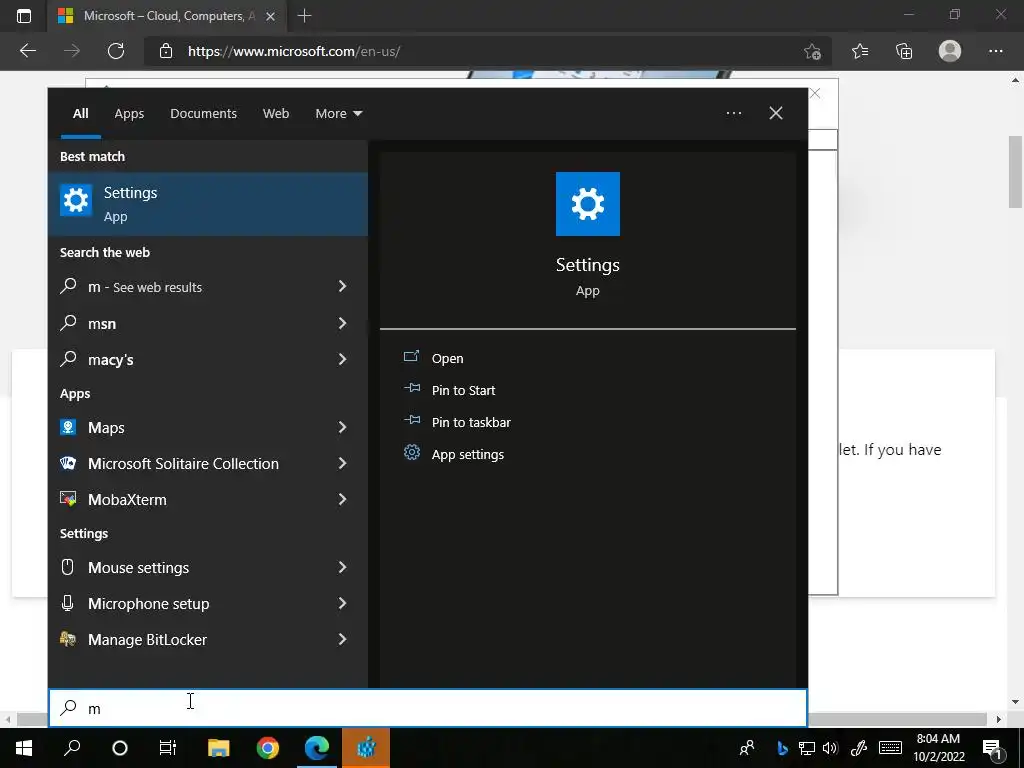Click the macy's web suggestion text

tap(110, 359)
